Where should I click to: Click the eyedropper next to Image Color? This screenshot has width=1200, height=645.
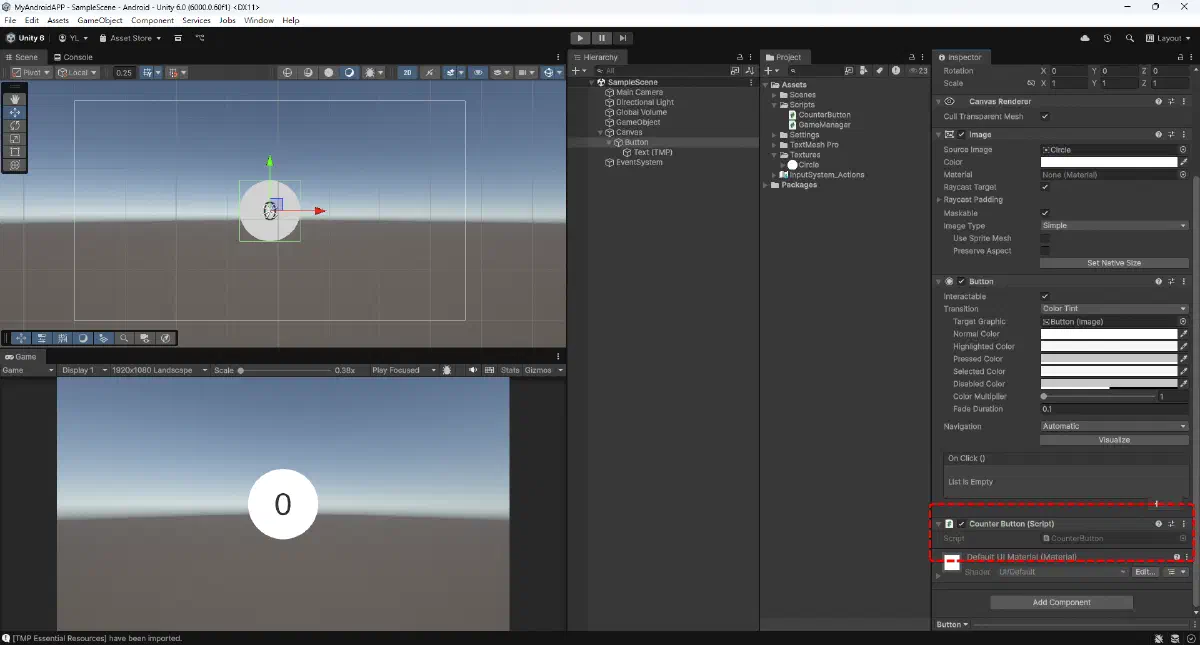pos(1184,162)
